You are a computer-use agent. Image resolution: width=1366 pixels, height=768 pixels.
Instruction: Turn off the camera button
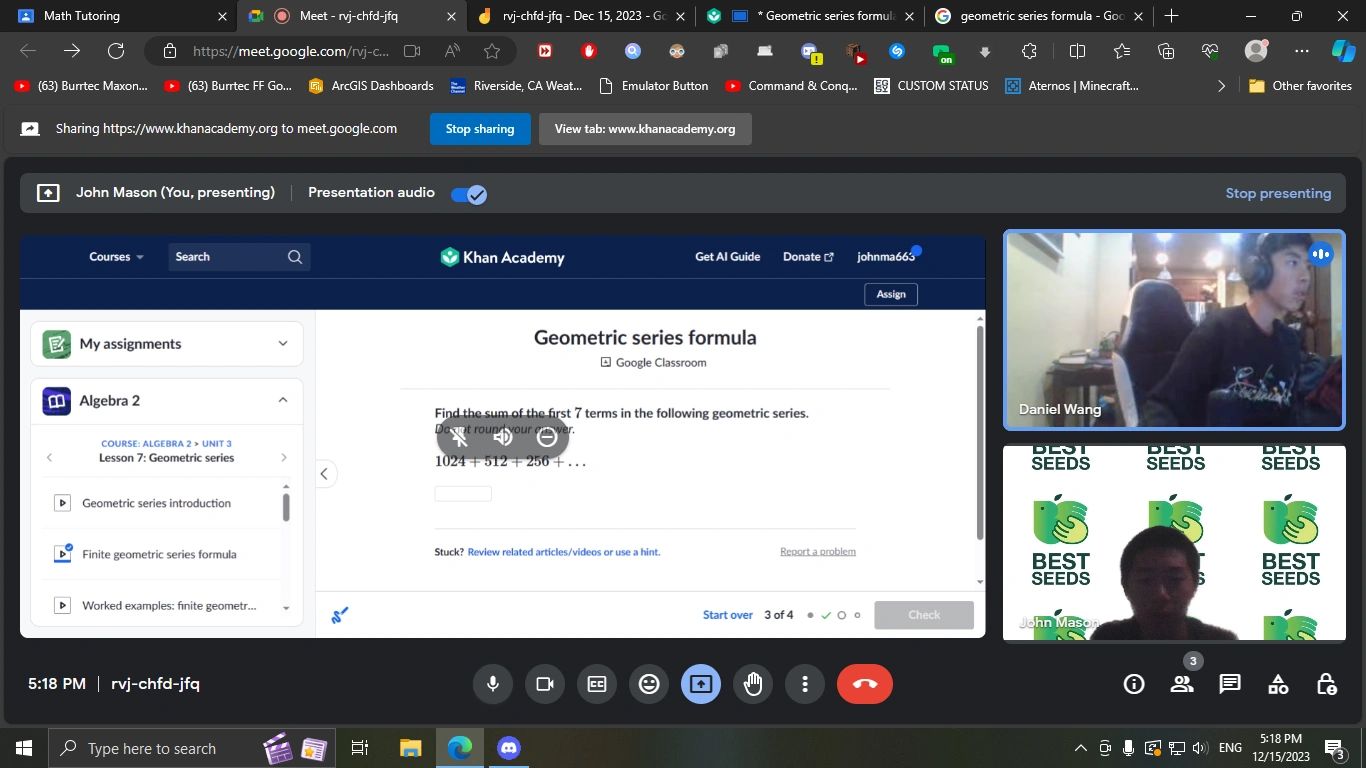coord(545,684)
